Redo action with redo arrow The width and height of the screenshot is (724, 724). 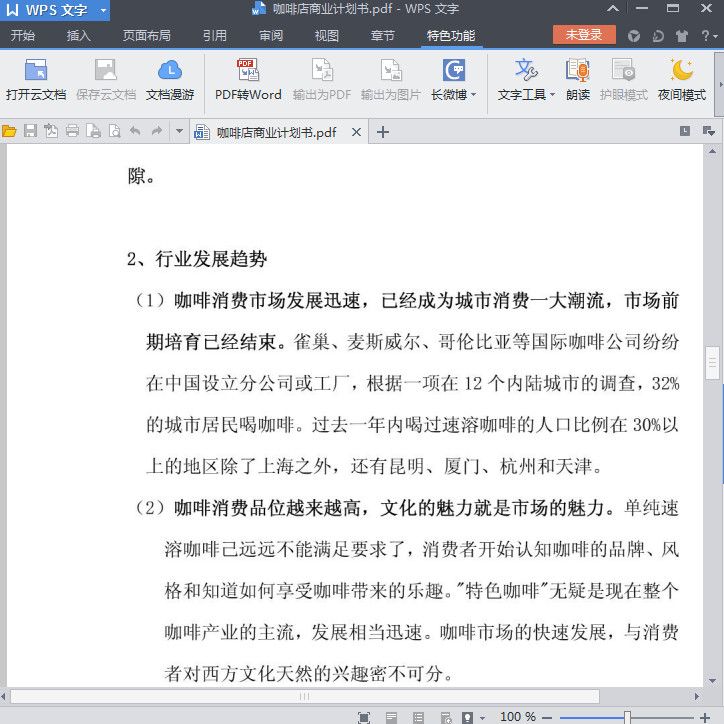[x=157, y=132]
